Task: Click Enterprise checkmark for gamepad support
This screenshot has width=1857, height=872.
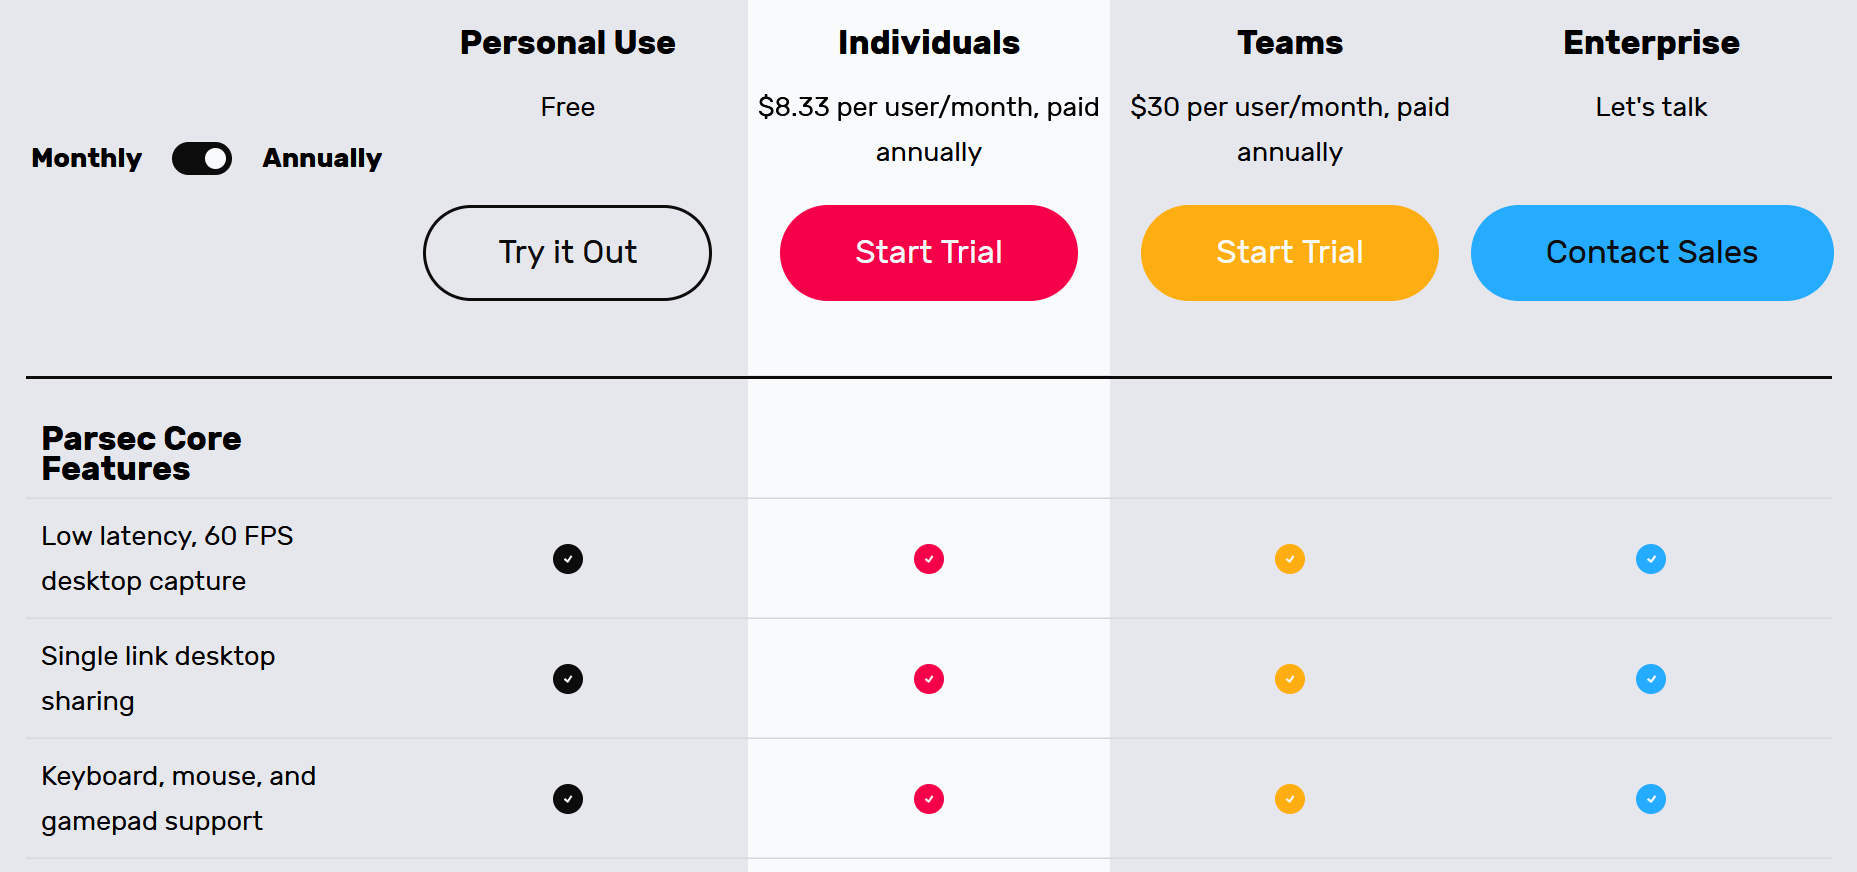Action: coord(1651,799)
